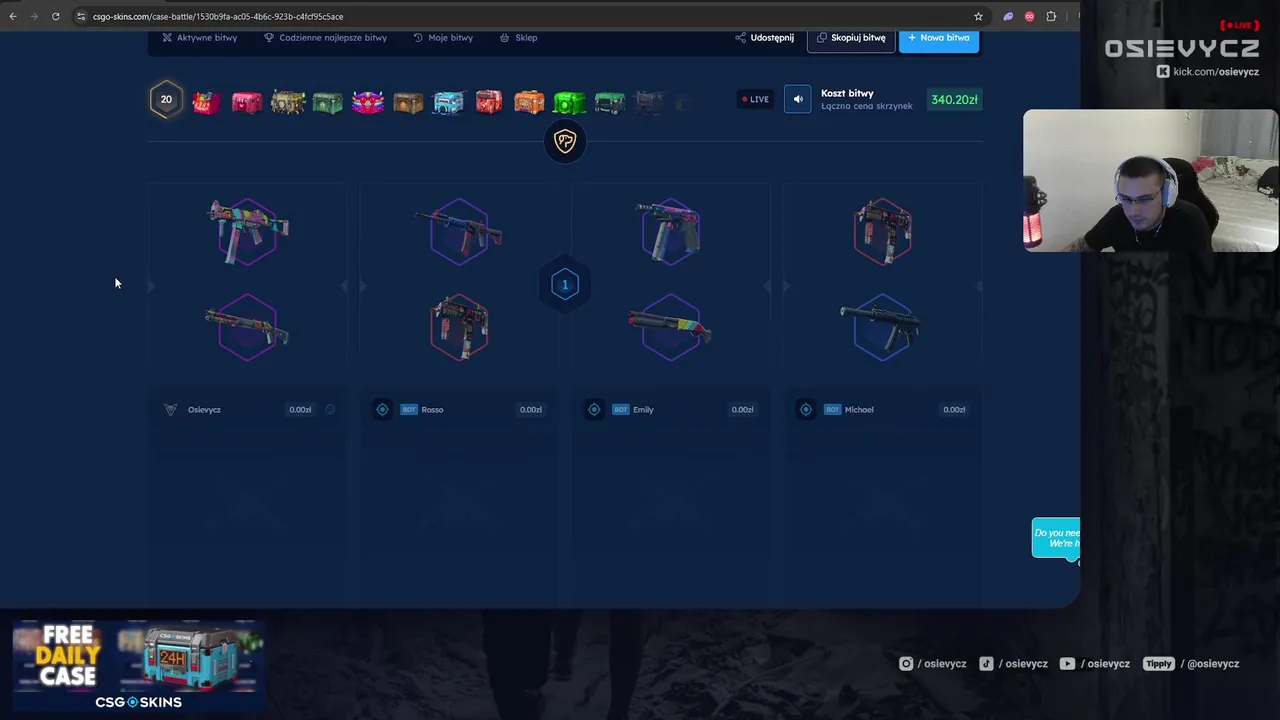Click the red extension icon in toolbar
This screenshot has width=1280, height=720.
click(x=1029, y=16)
